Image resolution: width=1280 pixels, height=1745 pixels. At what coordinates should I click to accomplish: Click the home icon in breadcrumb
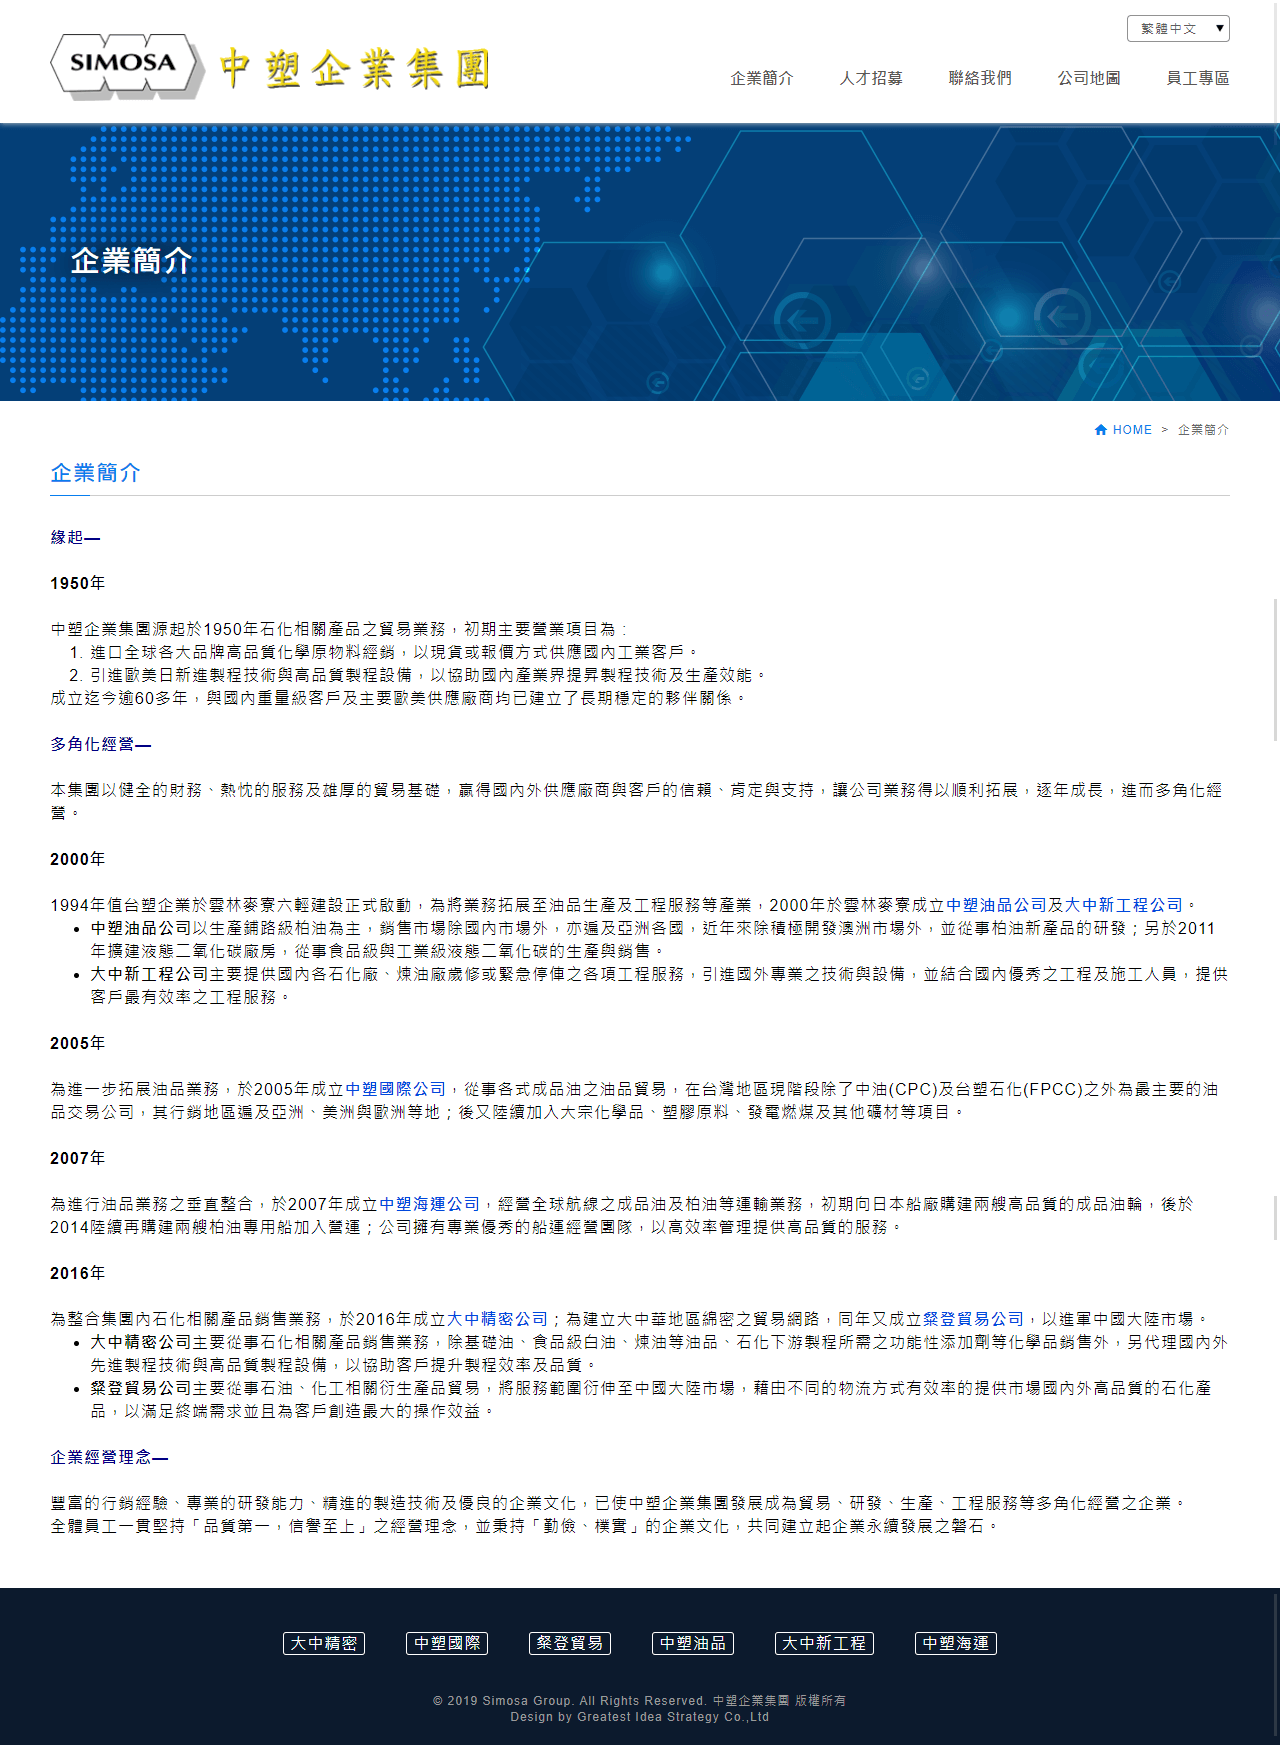[1101, 430]
